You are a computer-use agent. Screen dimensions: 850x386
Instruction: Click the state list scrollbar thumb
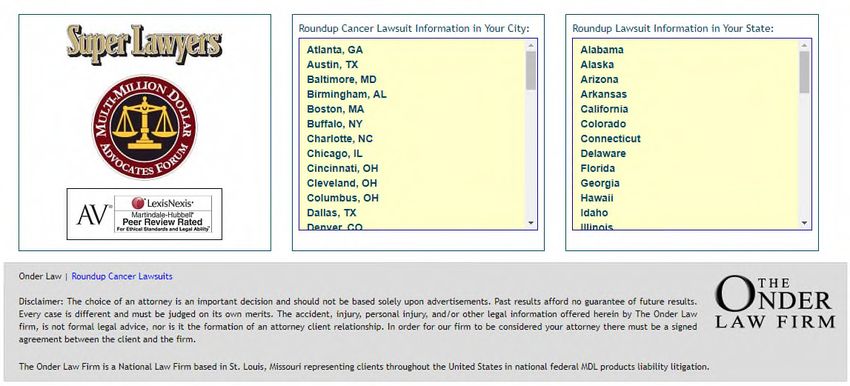(x=804, y=72)
